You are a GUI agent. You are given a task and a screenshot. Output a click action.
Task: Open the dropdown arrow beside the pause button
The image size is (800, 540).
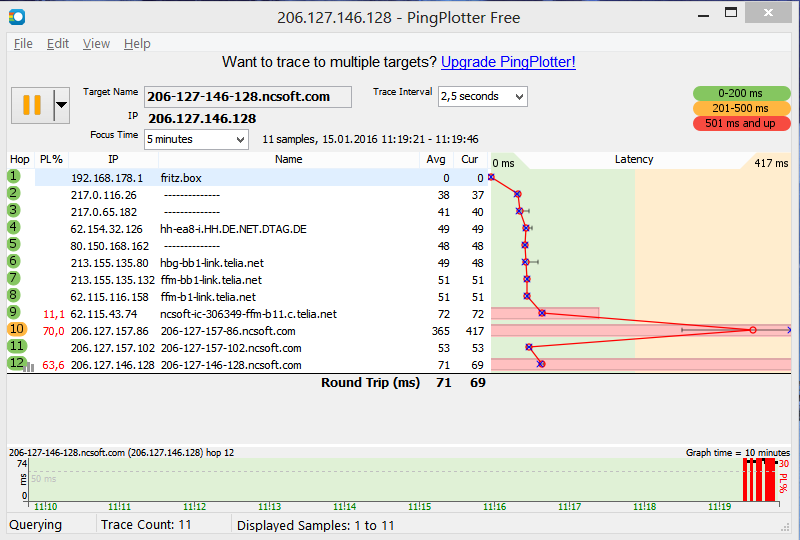[60, 104]
